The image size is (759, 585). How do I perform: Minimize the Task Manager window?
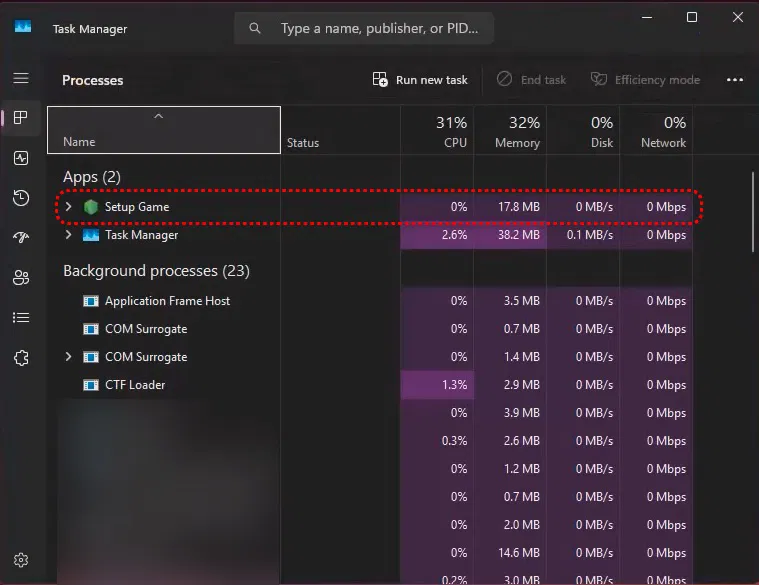[x=647, y=17]
